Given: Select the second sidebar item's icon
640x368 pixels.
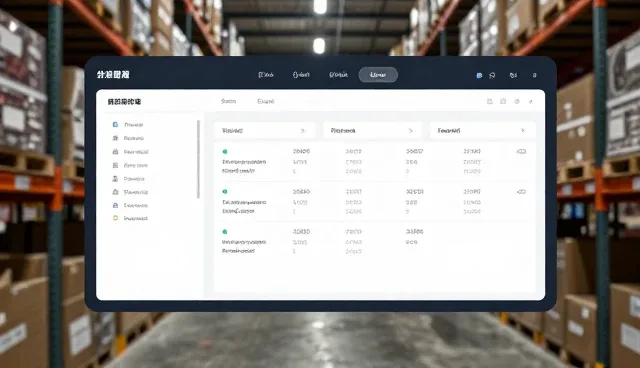Looking at the screenshot, I should [x=115, y=138].
